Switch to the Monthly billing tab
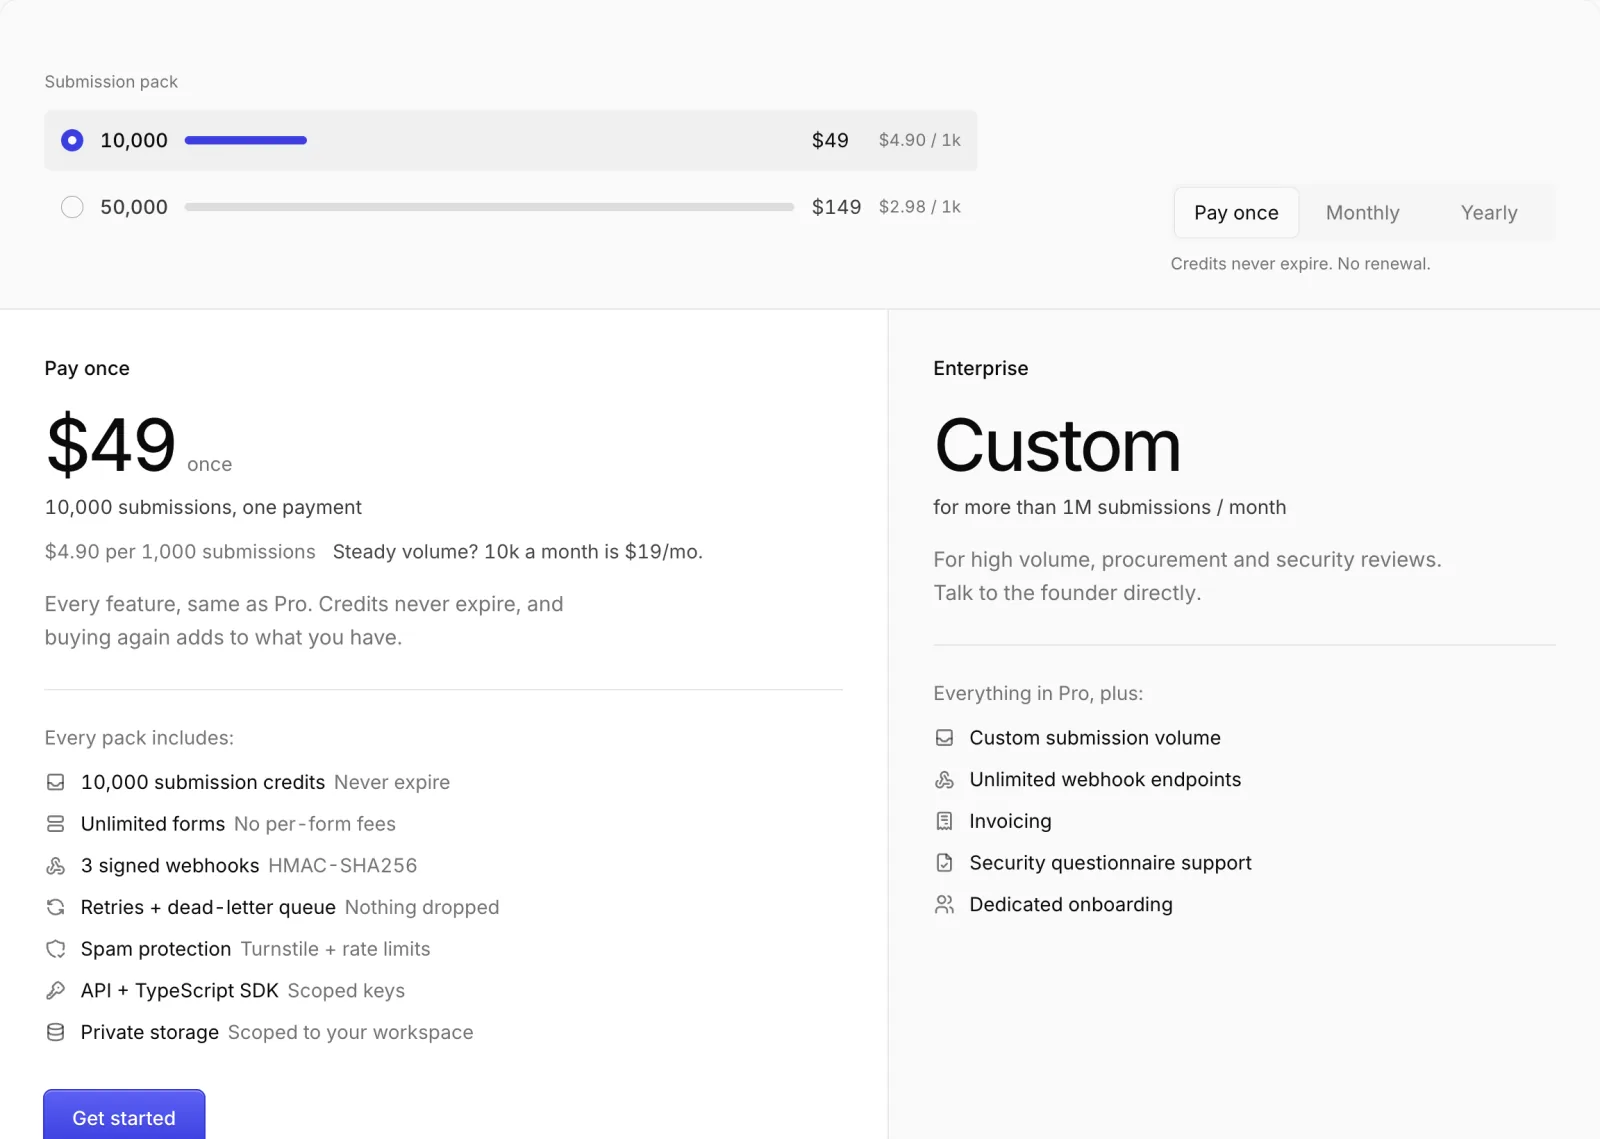1600x1139 pixels. [1362, 213]
